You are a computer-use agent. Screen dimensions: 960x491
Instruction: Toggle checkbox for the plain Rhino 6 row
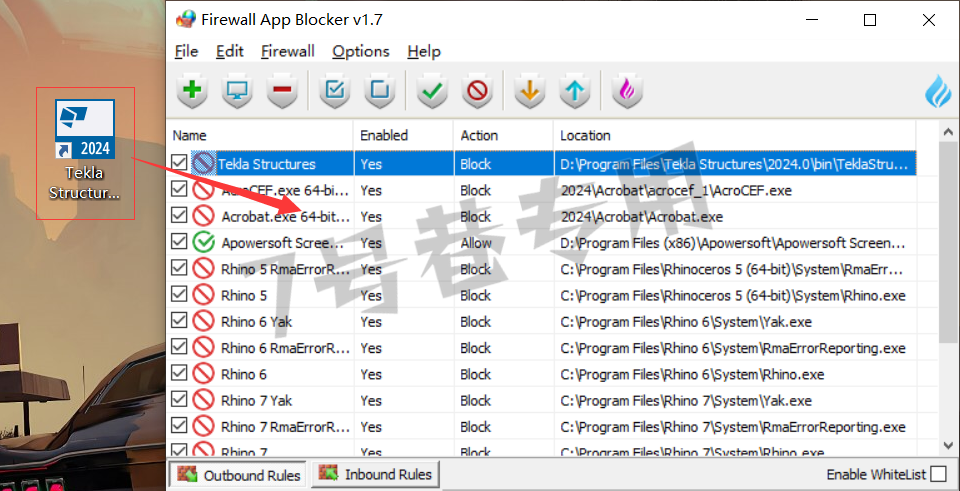coord(179,373)
